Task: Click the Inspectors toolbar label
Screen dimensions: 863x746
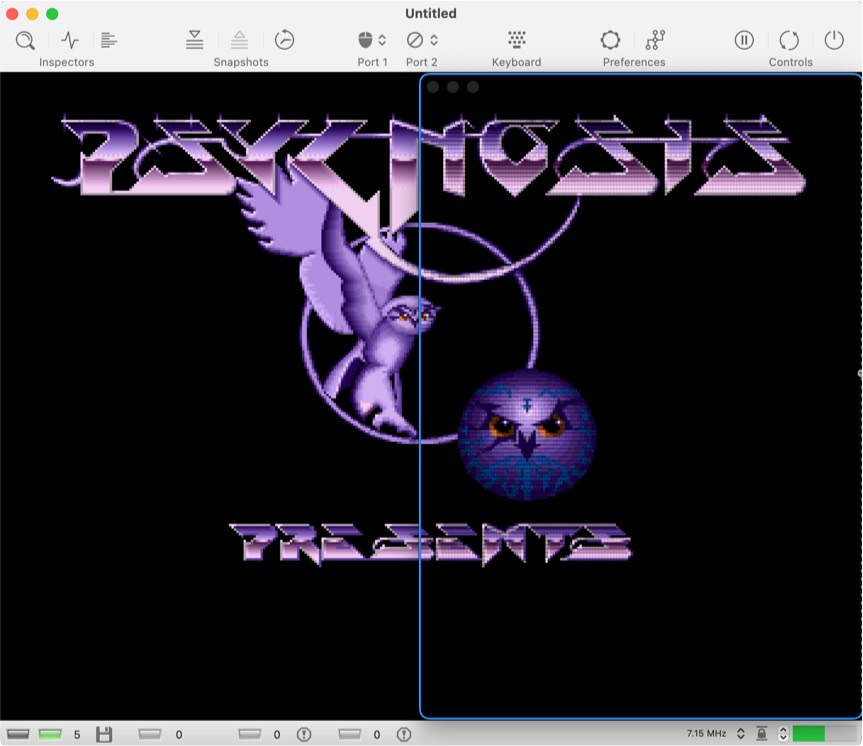Action: coord(67,62)
